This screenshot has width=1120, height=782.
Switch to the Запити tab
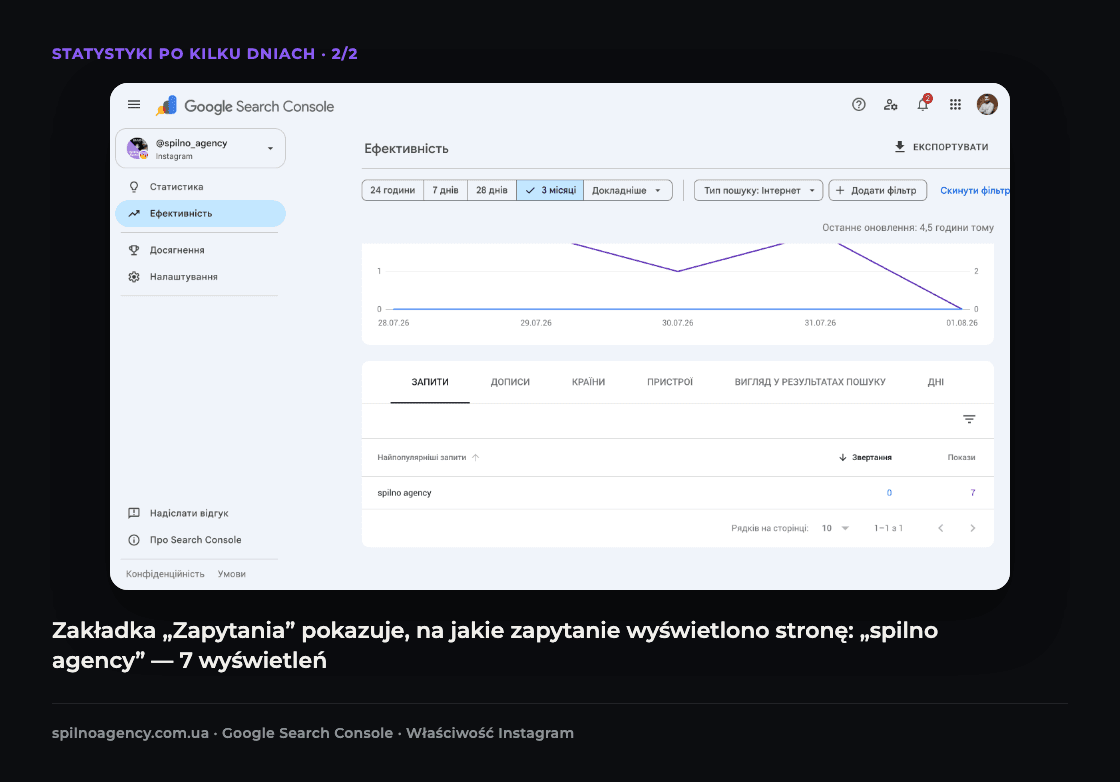coord(430,382)
